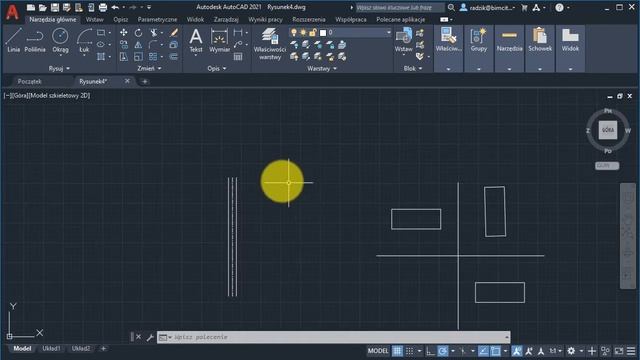Open the Widok ribbon tab

[195, 19]
